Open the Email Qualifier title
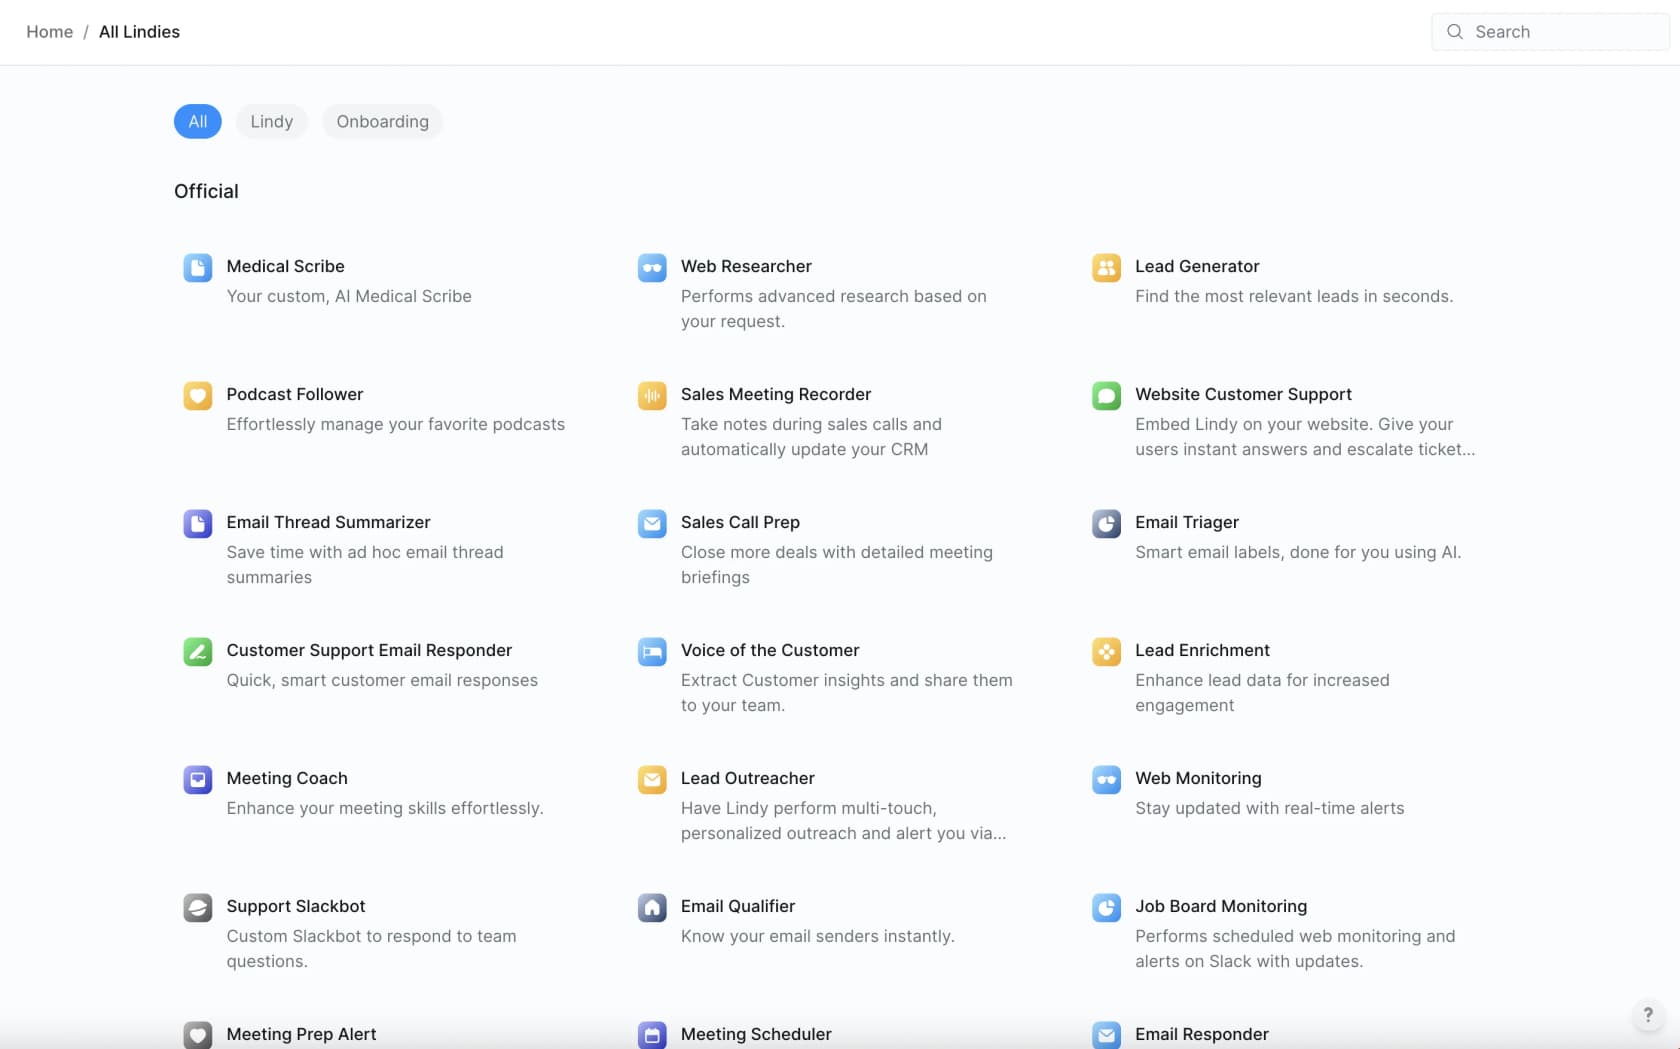 tap(738, 906)
